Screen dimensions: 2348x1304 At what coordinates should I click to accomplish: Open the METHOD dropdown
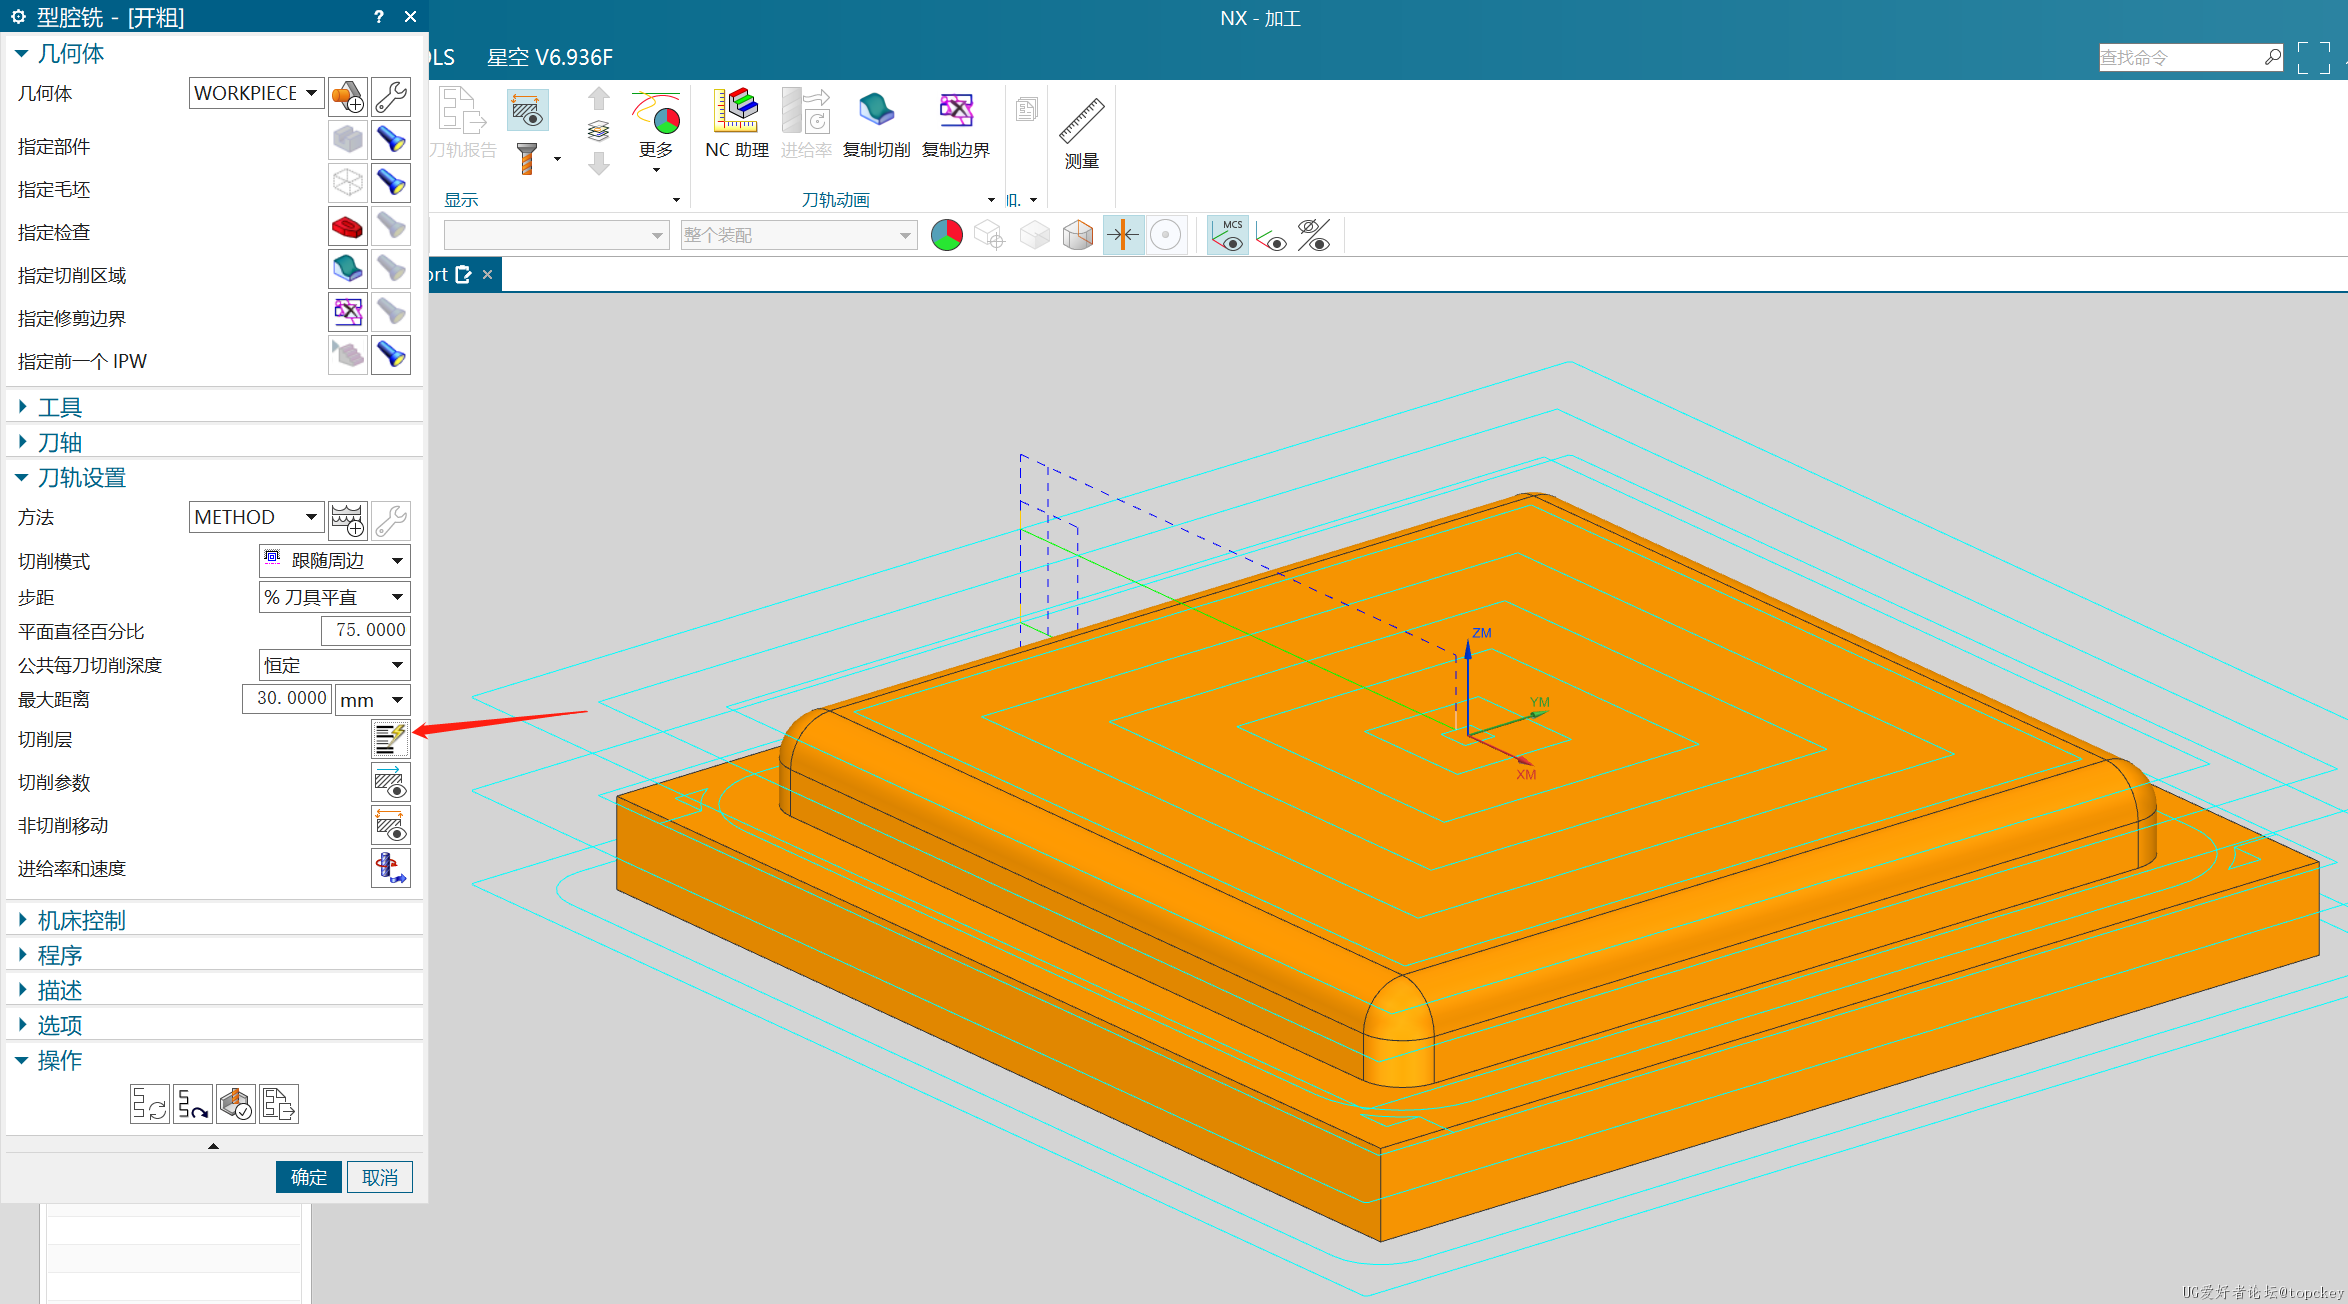(x=257, y=517)
